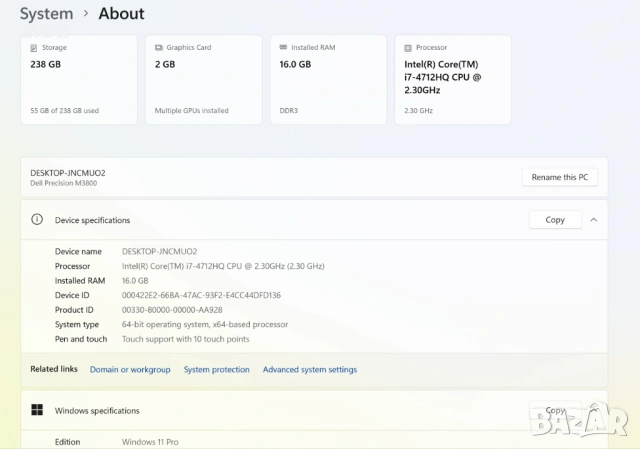Open System protection link

216,369
